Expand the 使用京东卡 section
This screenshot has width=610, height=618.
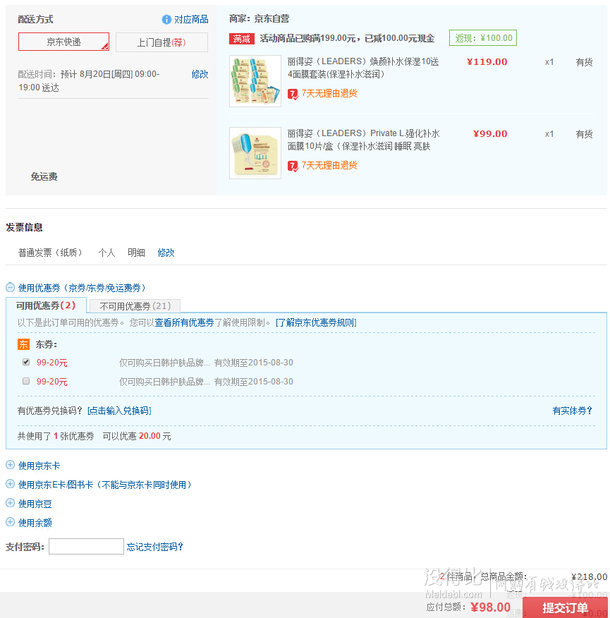(10, 465)
